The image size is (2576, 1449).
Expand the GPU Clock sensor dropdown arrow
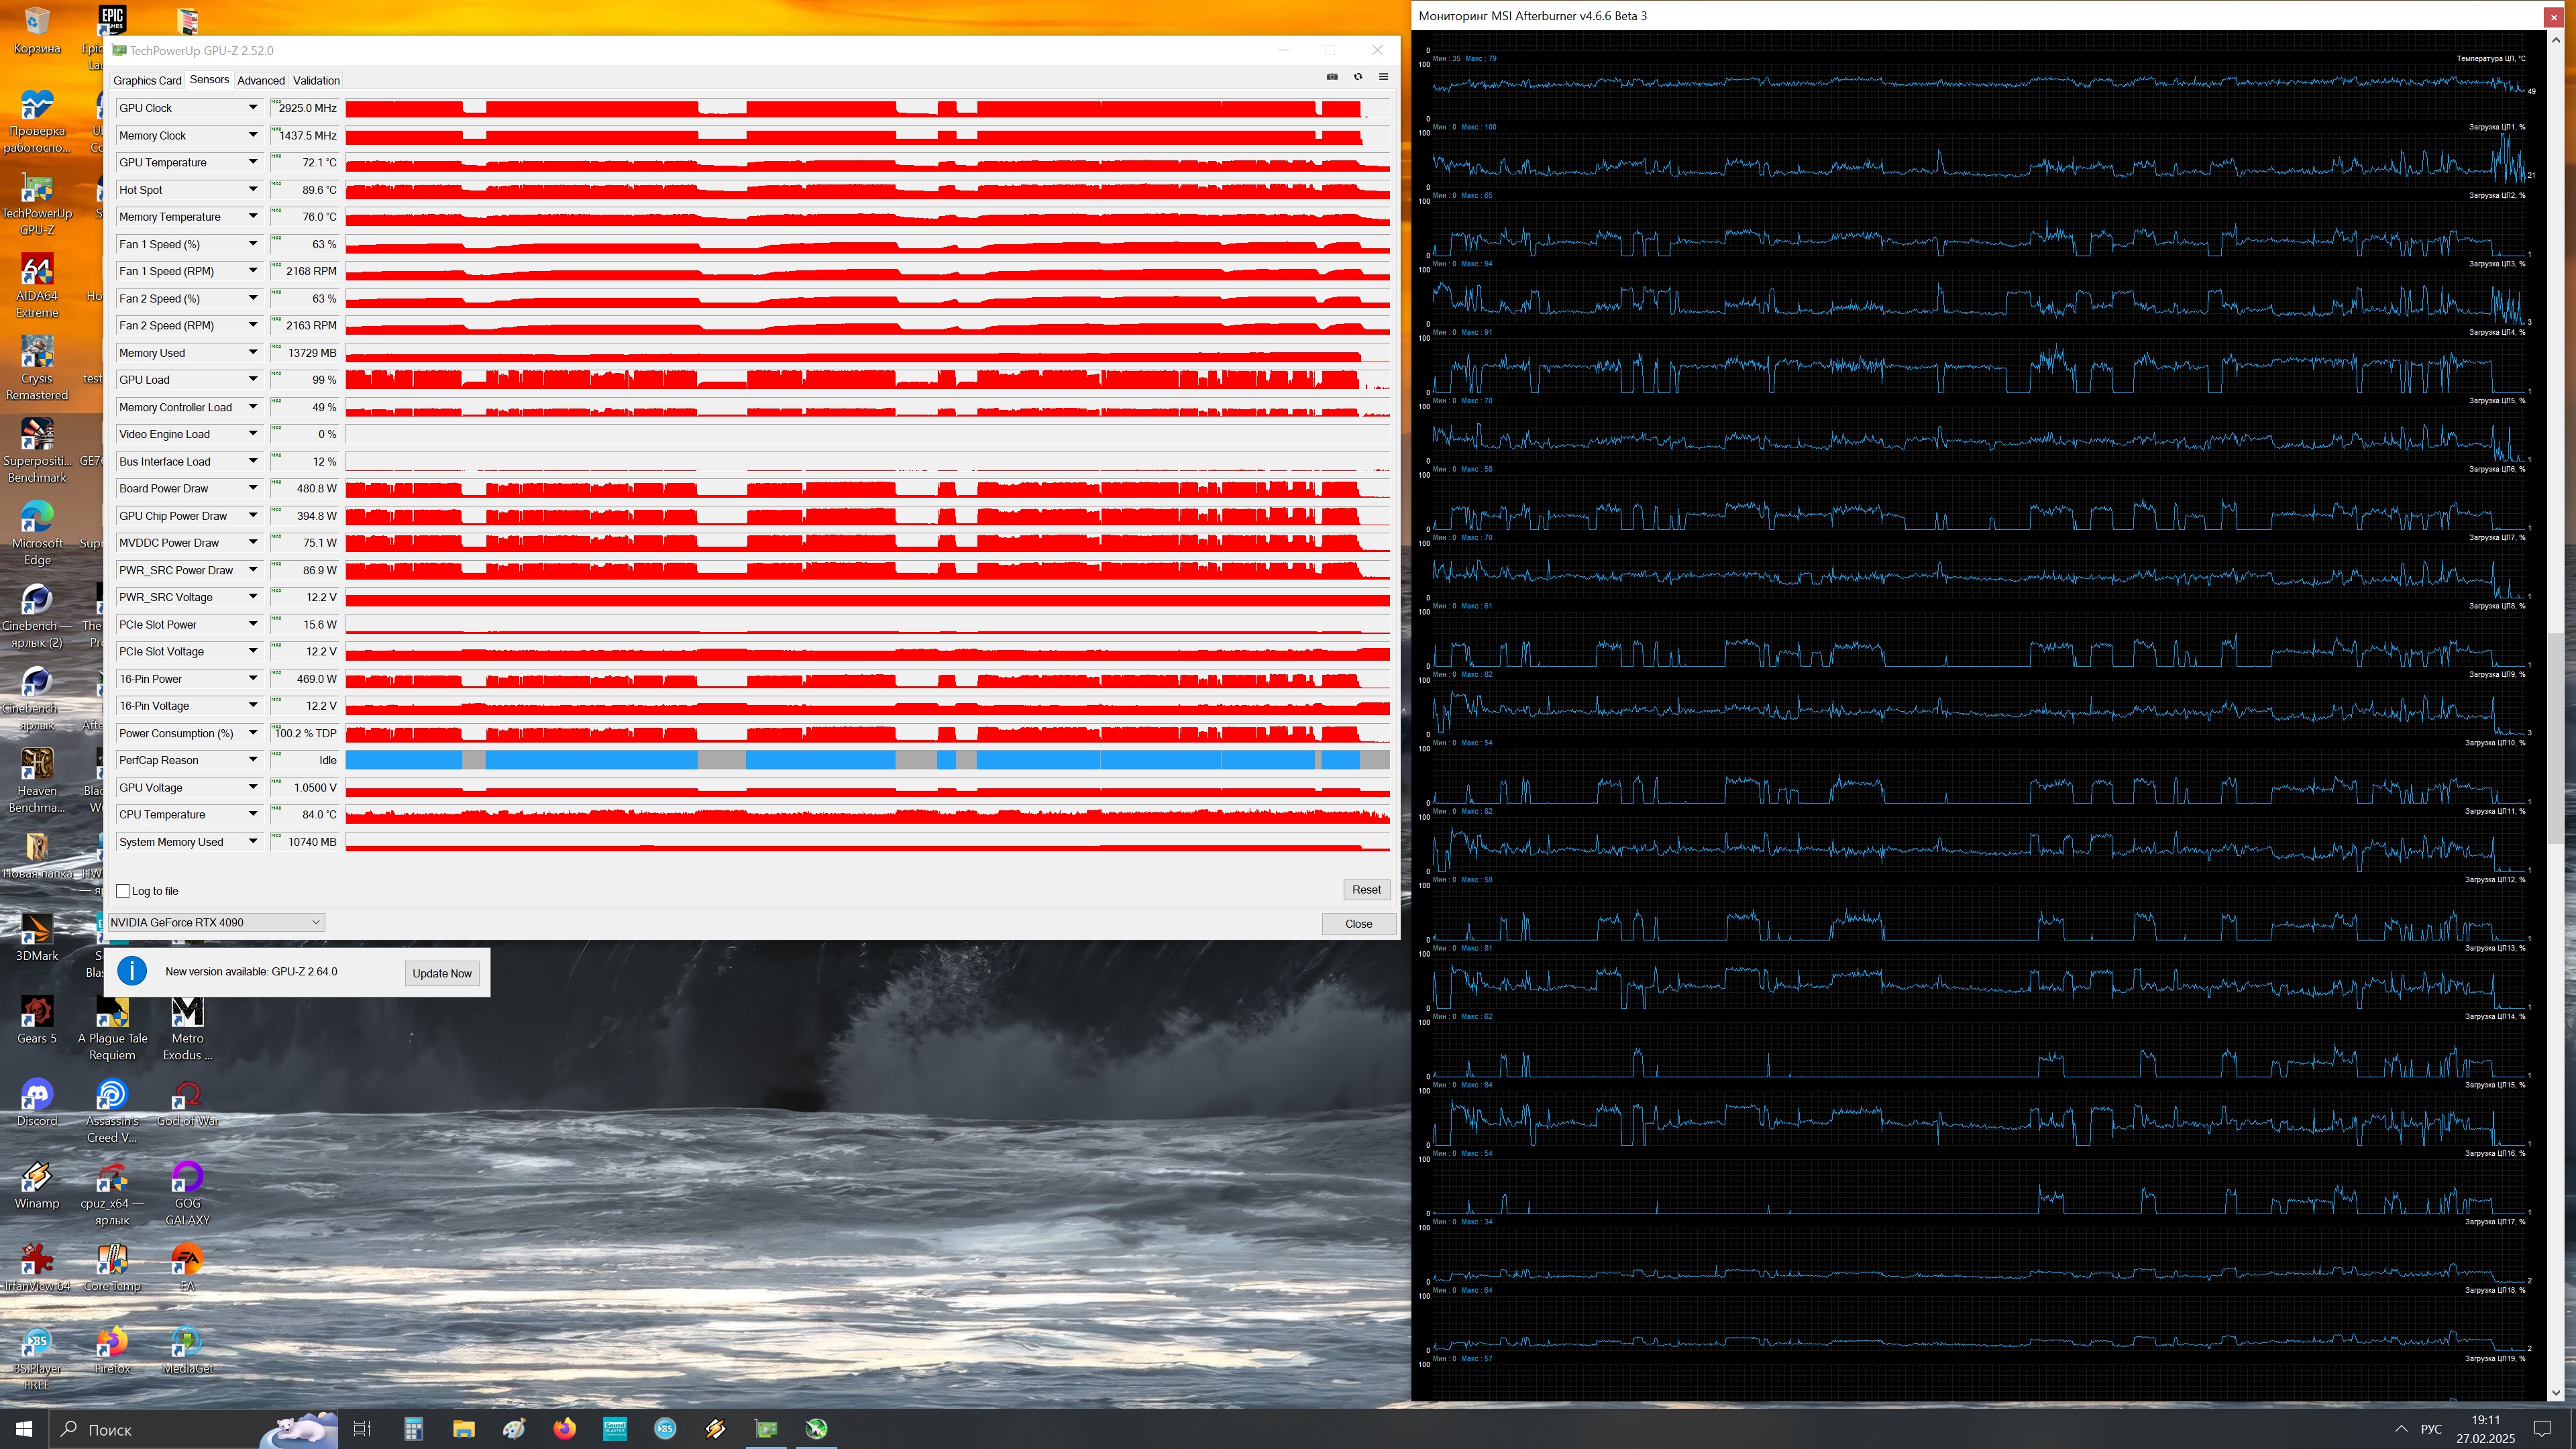[253, 108]
